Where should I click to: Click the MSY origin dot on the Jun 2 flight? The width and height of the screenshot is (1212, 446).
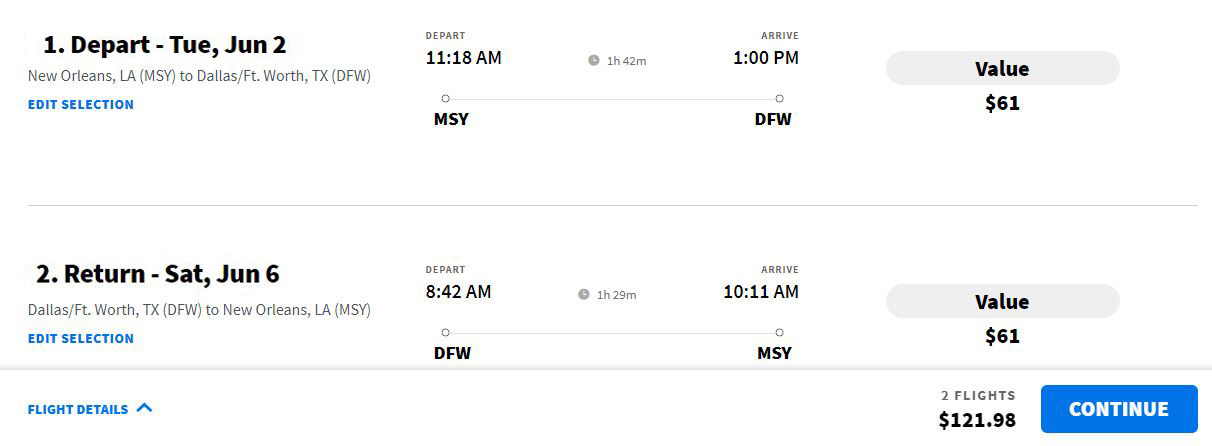coord(445,99)
